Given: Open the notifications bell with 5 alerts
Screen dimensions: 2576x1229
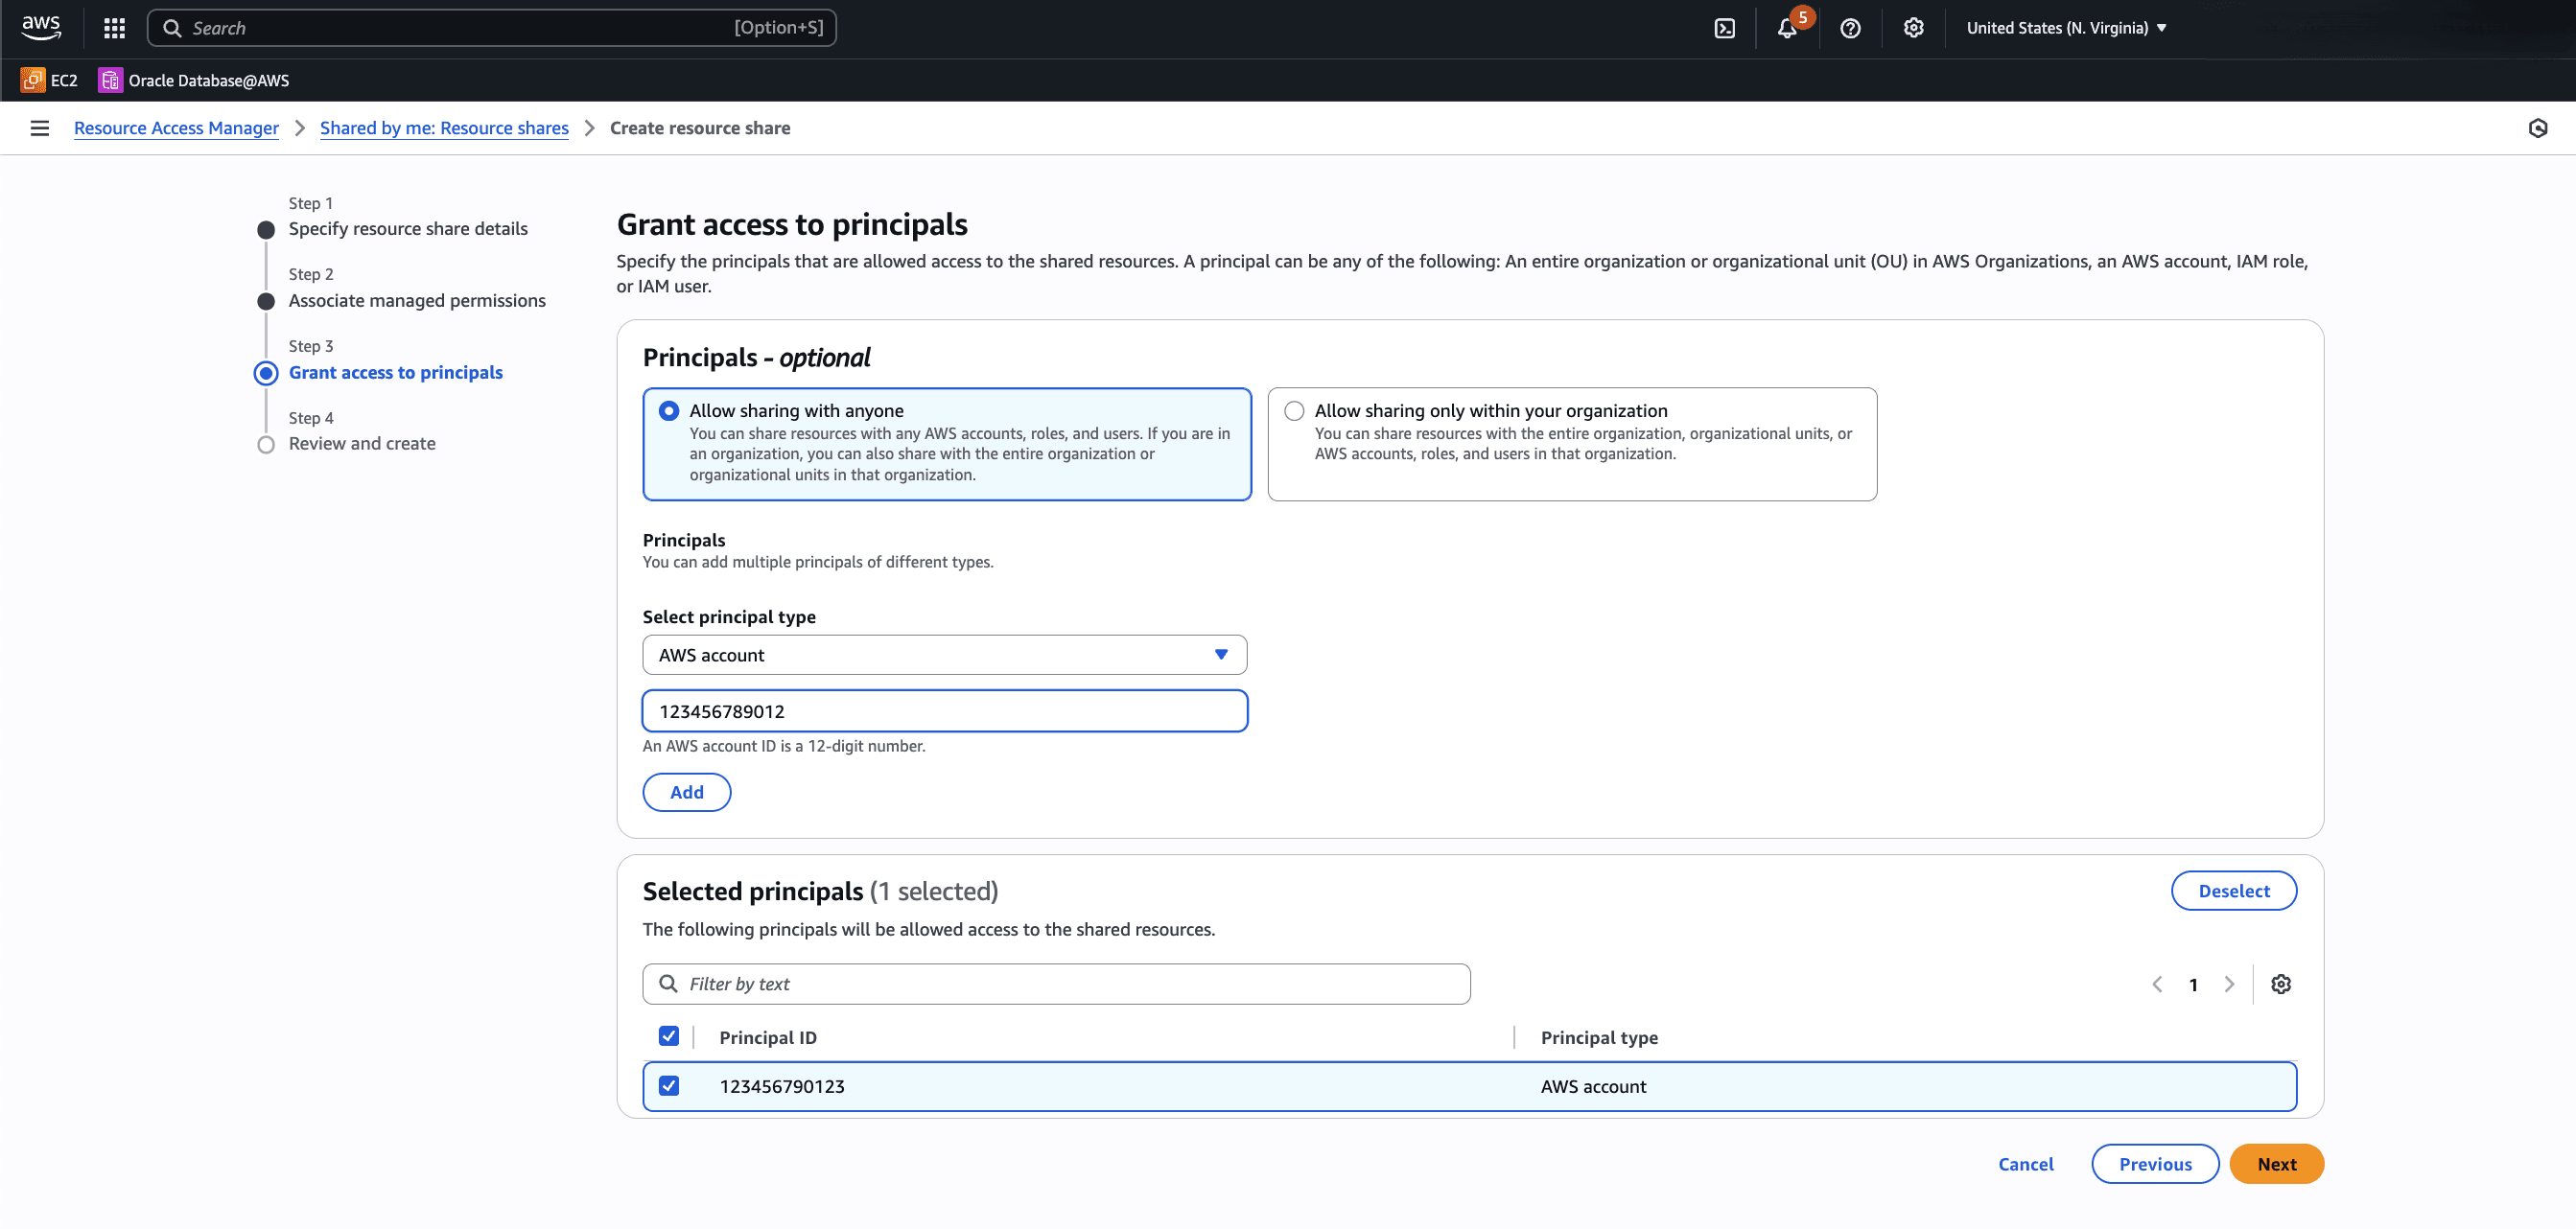Looking at the screenshot, I should (1788, 28).
